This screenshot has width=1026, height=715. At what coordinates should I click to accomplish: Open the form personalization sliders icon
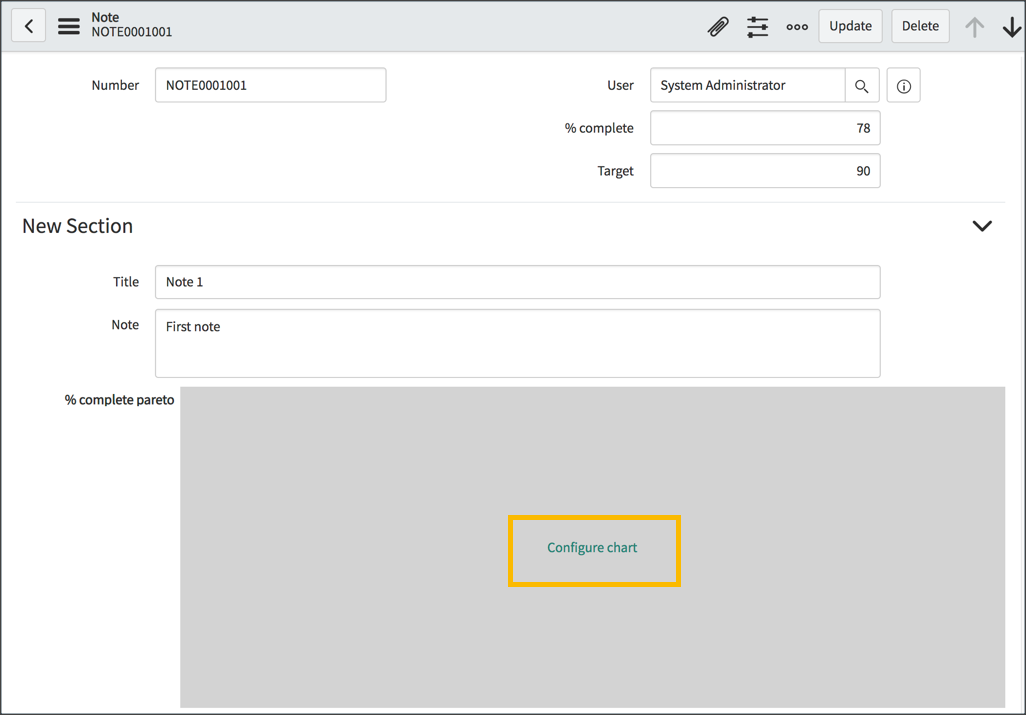pyautogui.click(x=757, y=26)
